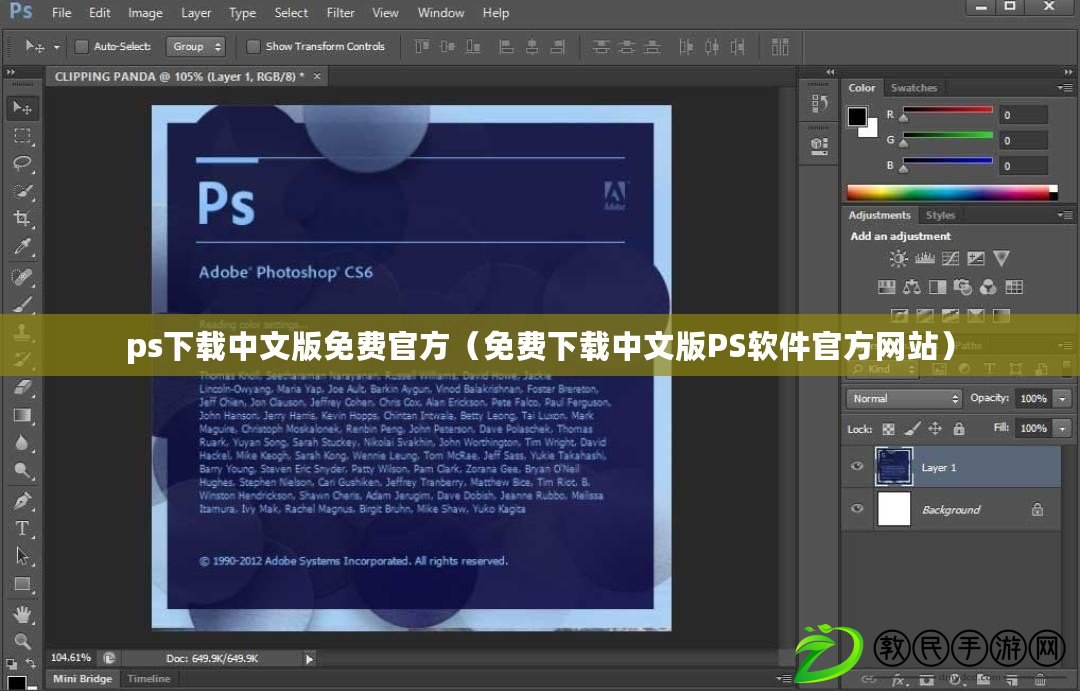Toggle lock all padlock icon
This screenshot has width=1080, height=691.
pyautogui.click(x=959, y=429)
